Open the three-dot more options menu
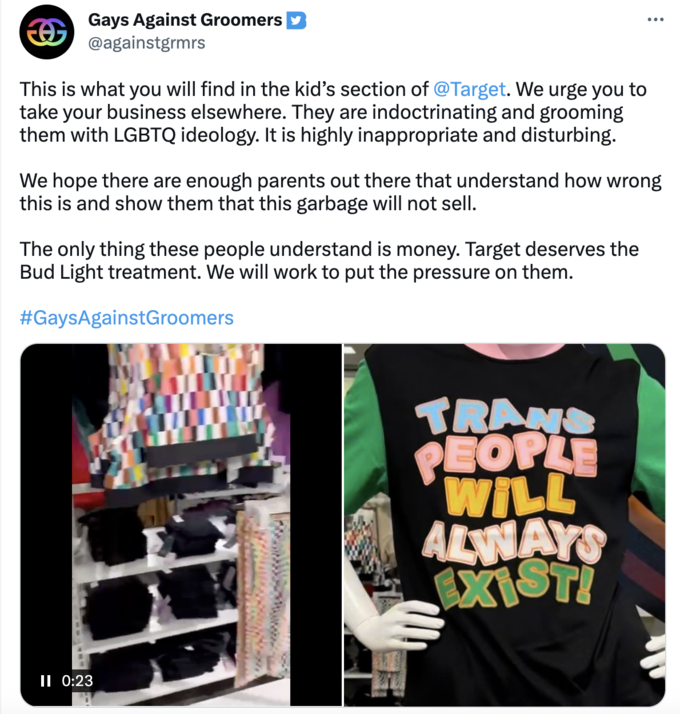 [x=655, y=20]
